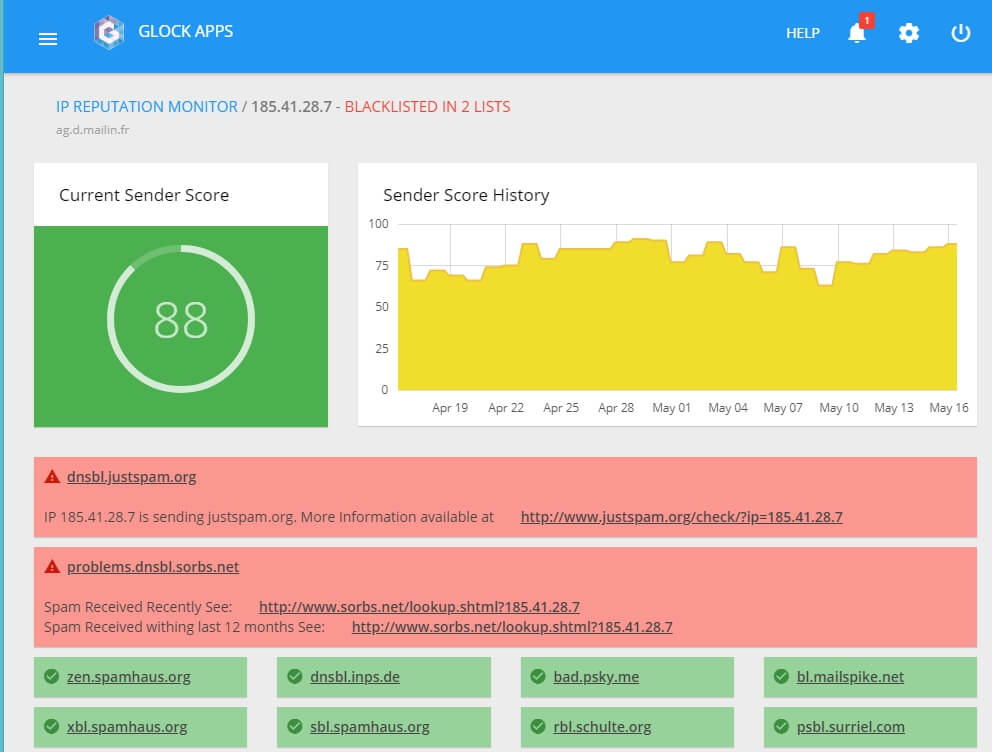Click the 'Sender Score History' heading
The width and height of the screenshot is (992, 752).
[x=466, y=195]
